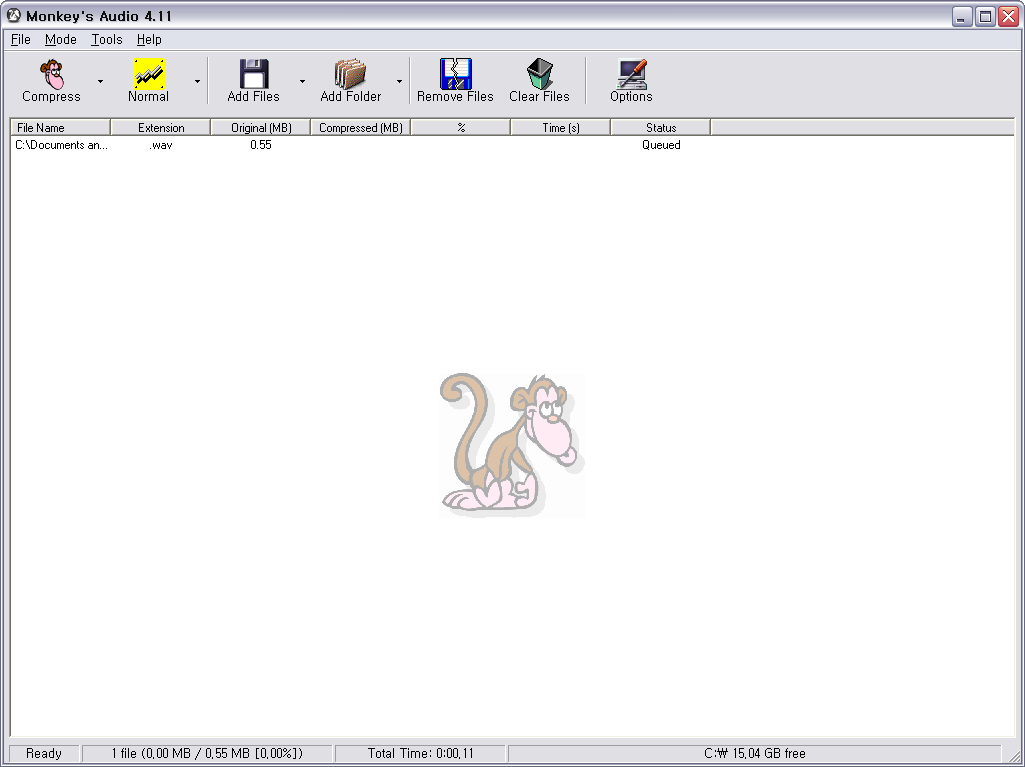Screen dimensions: 1025x767
Task: Open the File menu
Action: click(x=21, y=39)
